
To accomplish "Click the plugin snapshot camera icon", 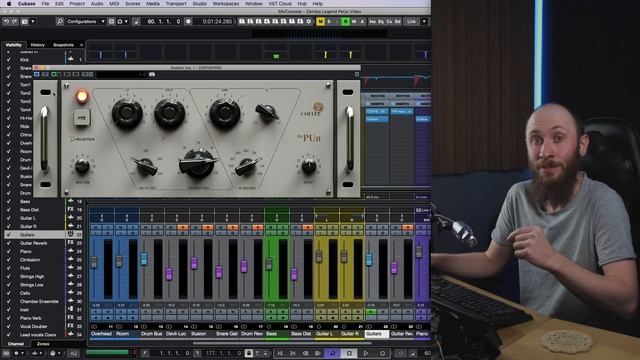I will (x=152, y=74).
